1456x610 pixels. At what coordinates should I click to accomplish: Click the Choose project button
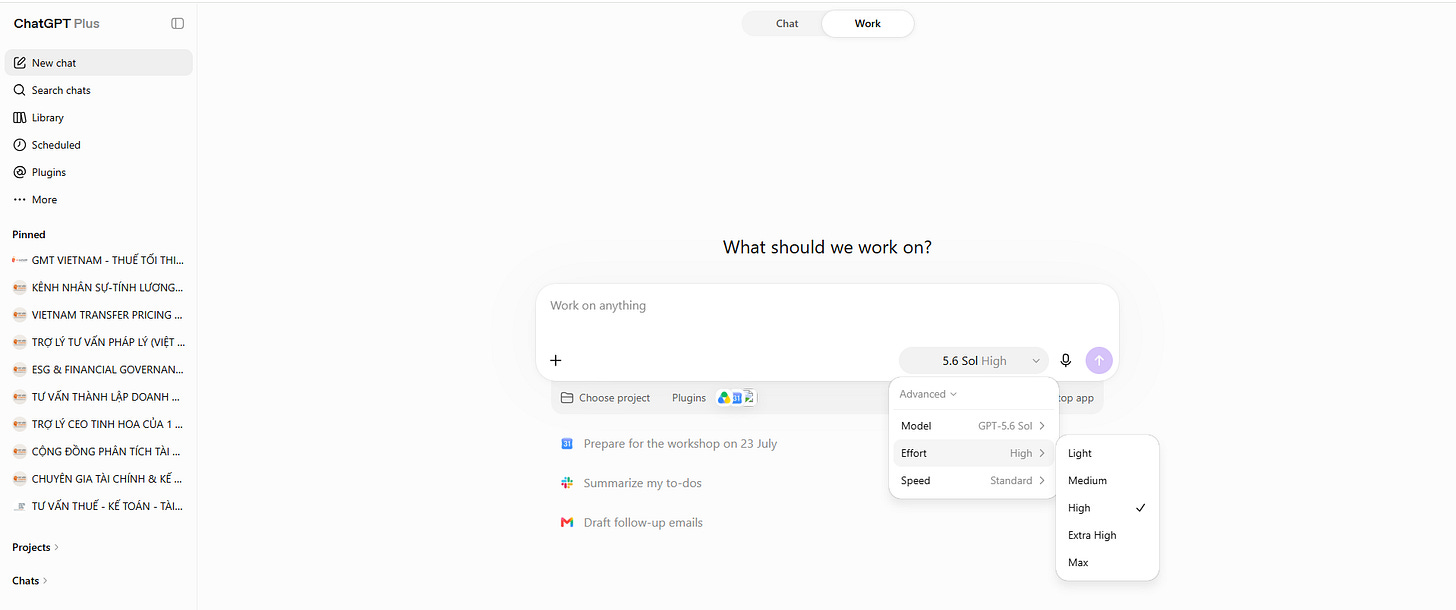(x=605, y=398)
